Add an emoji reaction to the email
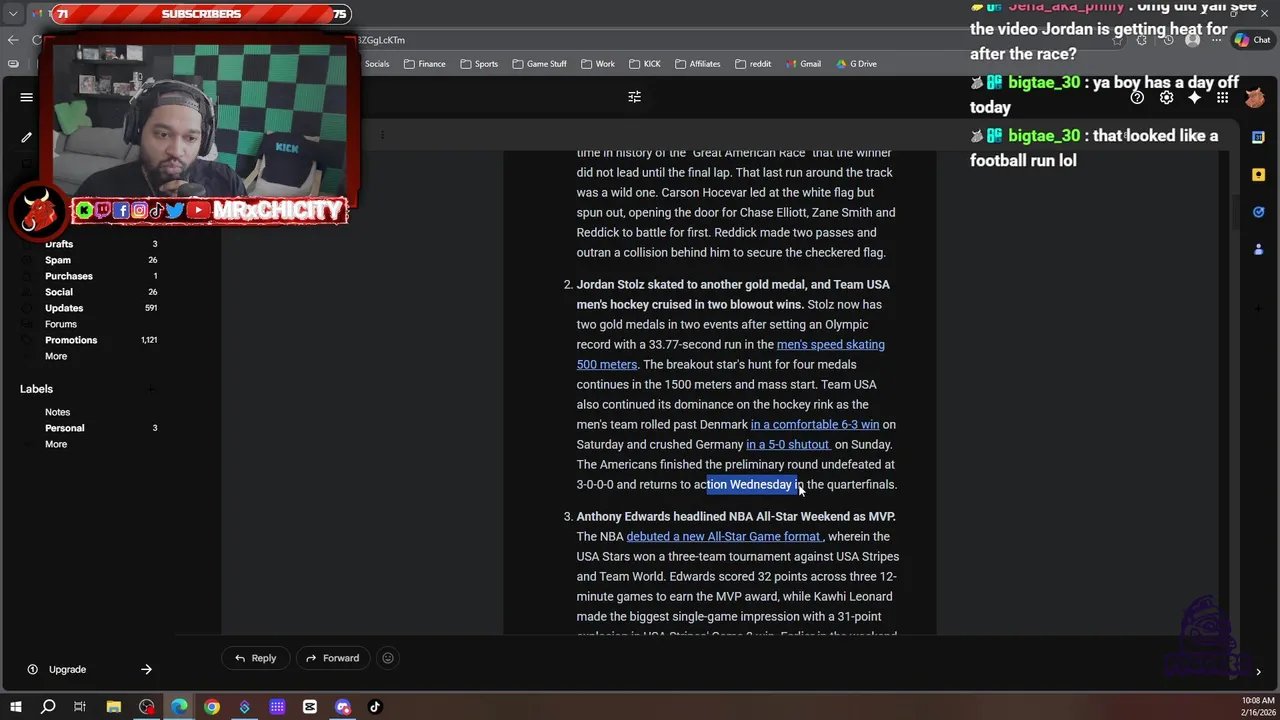Image resolution: width=1280 pixels, height=720 pixels. coord(388,658)
